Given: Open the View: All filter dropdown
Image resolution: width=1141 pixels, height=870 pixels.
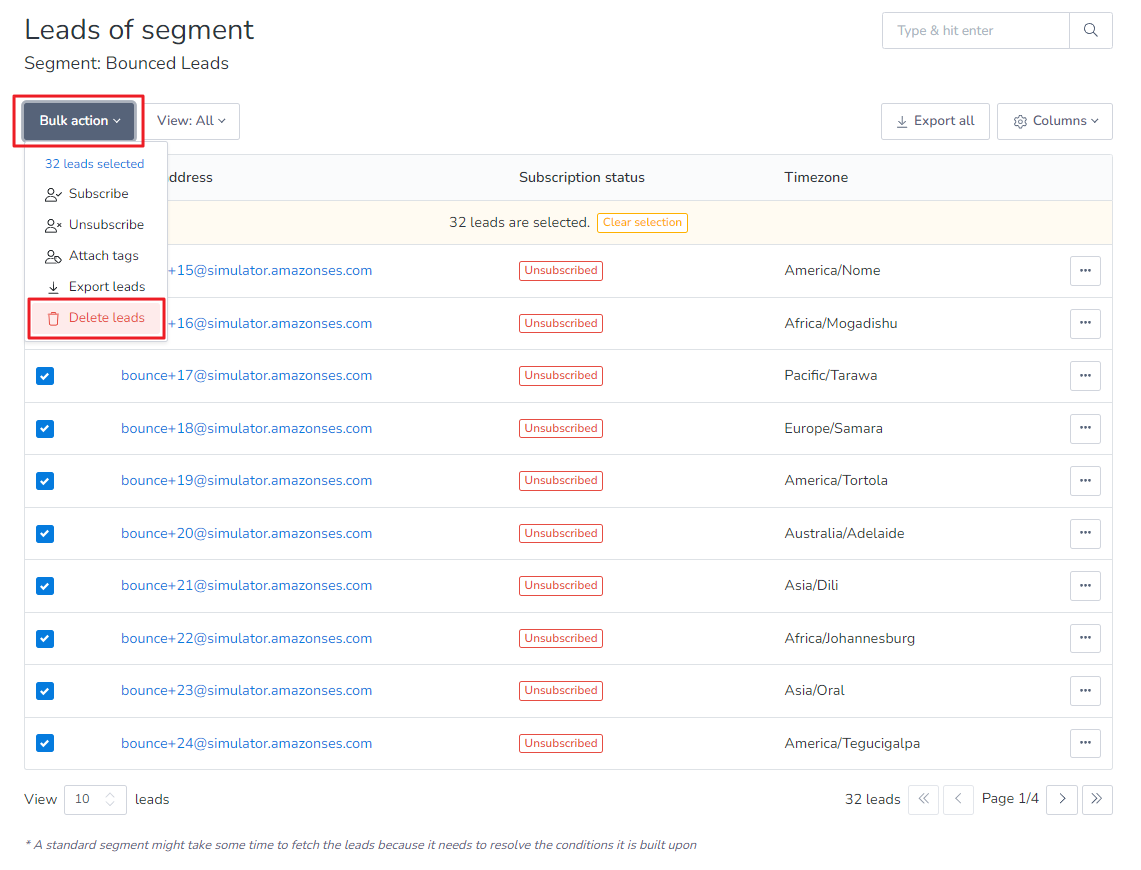Looking at the screenshot, I should point(191,121).
